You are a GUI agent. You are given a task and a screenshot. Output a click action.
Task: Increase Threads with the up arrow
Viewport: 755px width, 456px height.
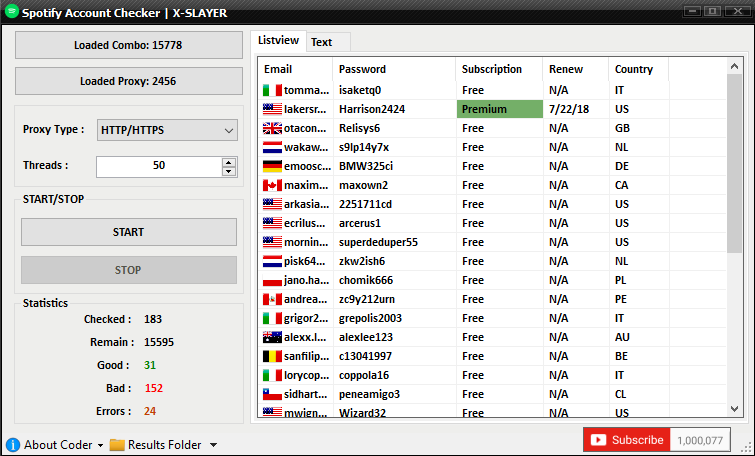click(x=229, y=162)
